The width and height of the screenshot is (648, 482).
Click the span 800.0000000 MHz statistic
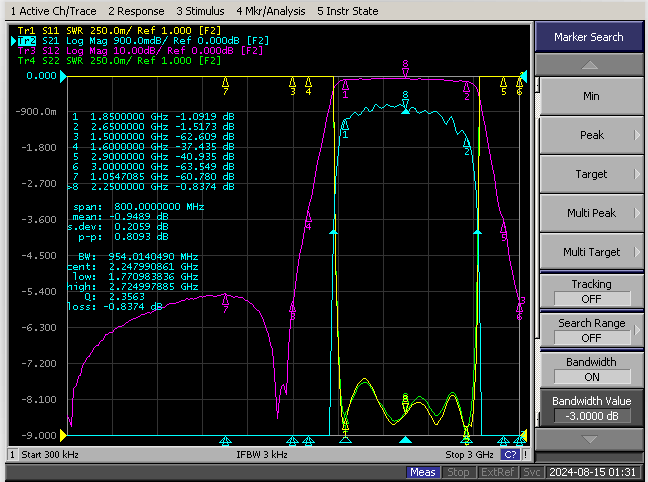tap(138, 207)
